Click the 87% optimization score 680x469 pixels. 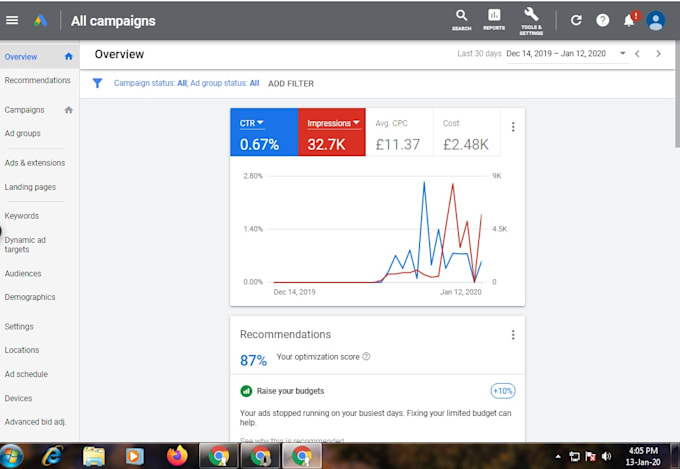(253, 360)
